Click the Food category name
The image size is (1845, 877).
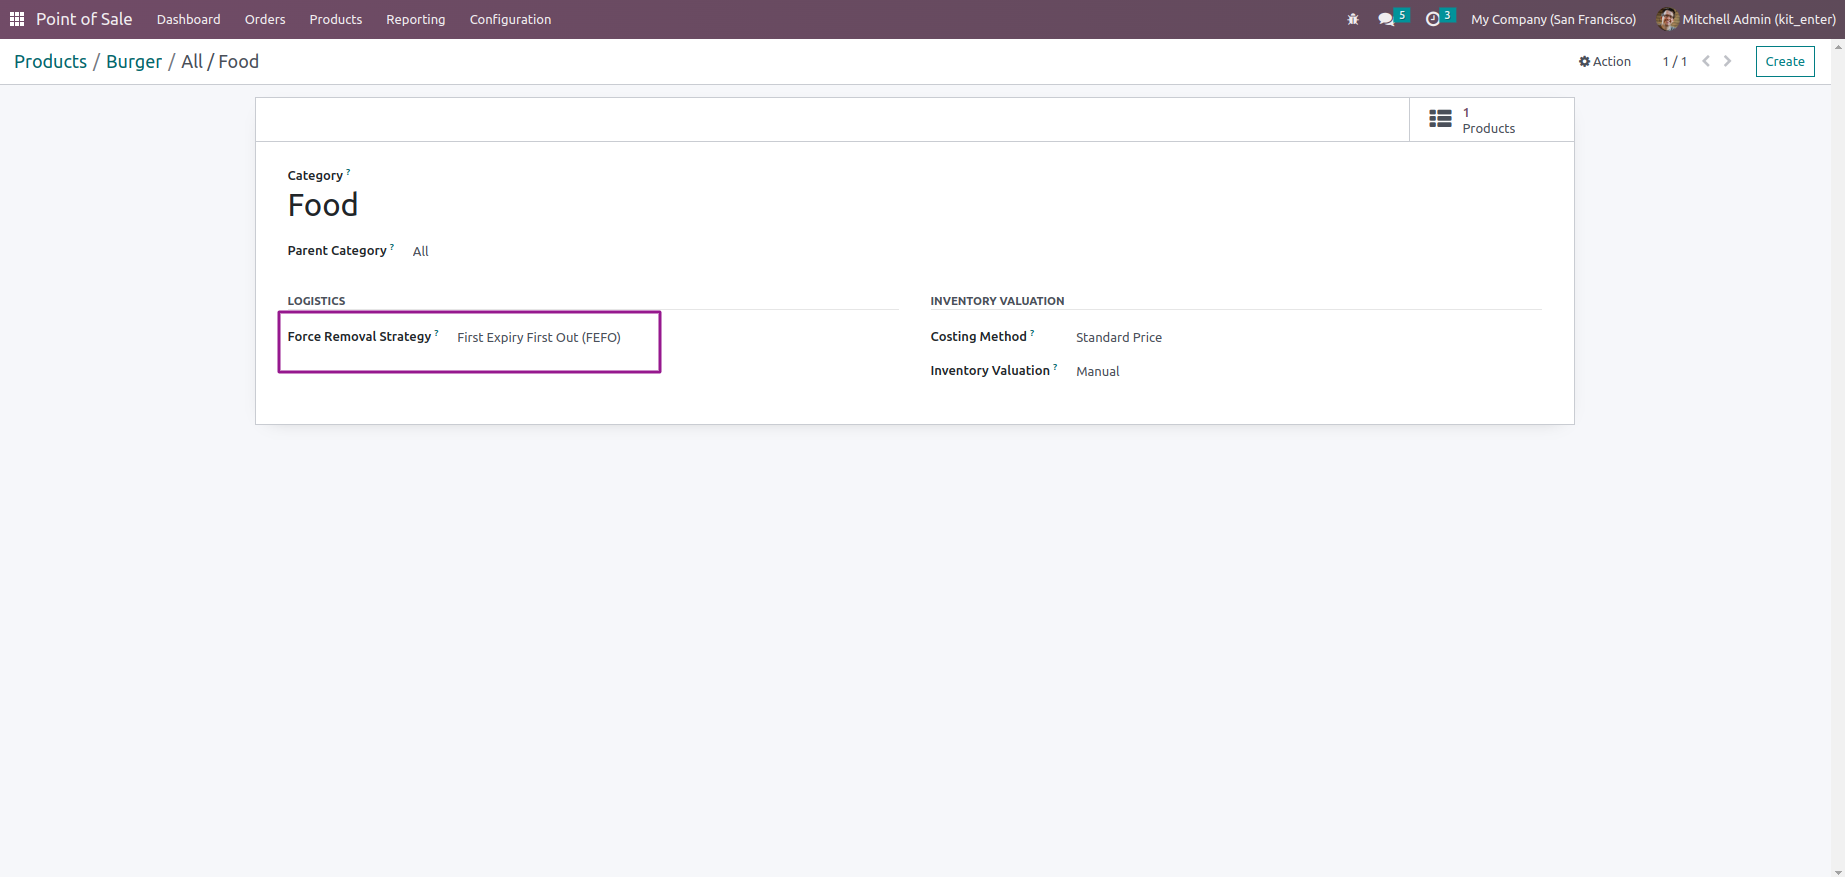[323, 205]
